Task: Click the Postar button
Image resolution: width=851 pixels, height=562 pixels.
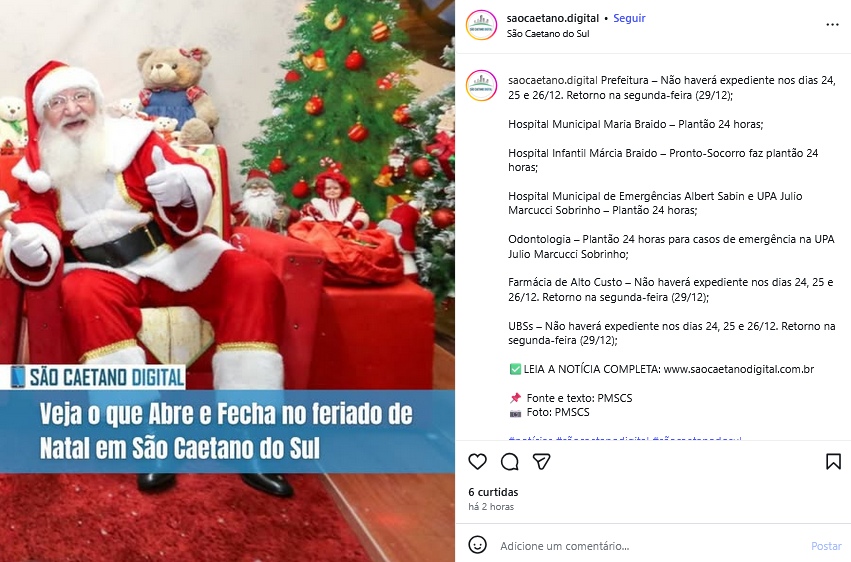Action: [826, 546]
